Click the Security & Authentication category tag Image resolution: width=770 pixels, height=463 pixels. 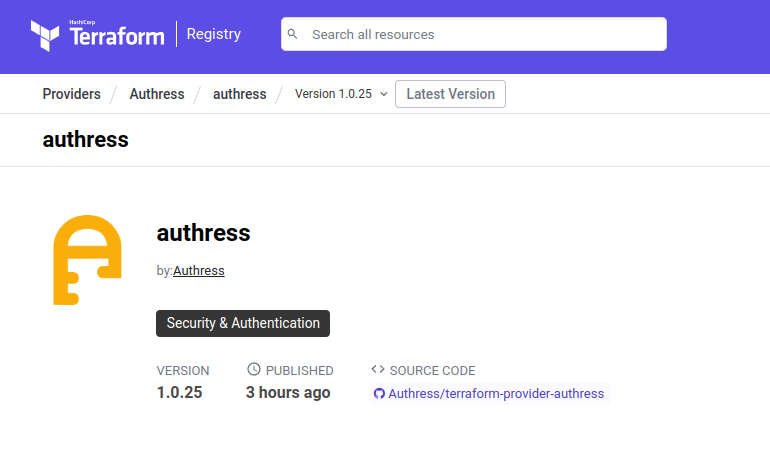click(243, 323)
